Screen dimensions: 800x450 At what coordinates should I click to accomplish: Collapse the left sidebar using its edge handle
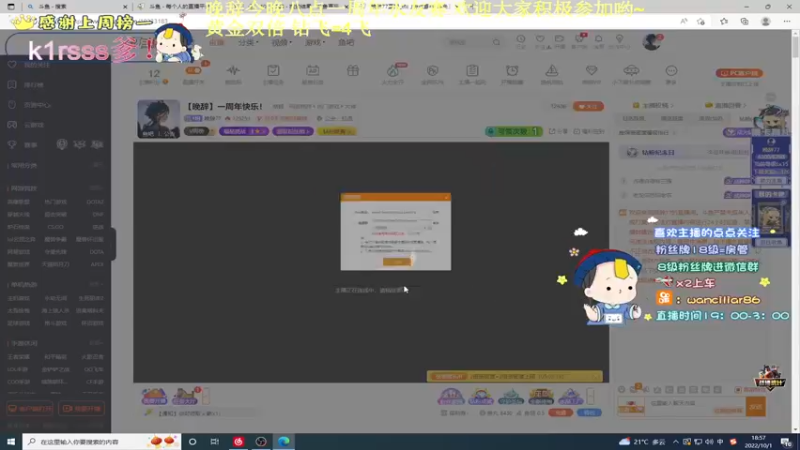point(113,244)
